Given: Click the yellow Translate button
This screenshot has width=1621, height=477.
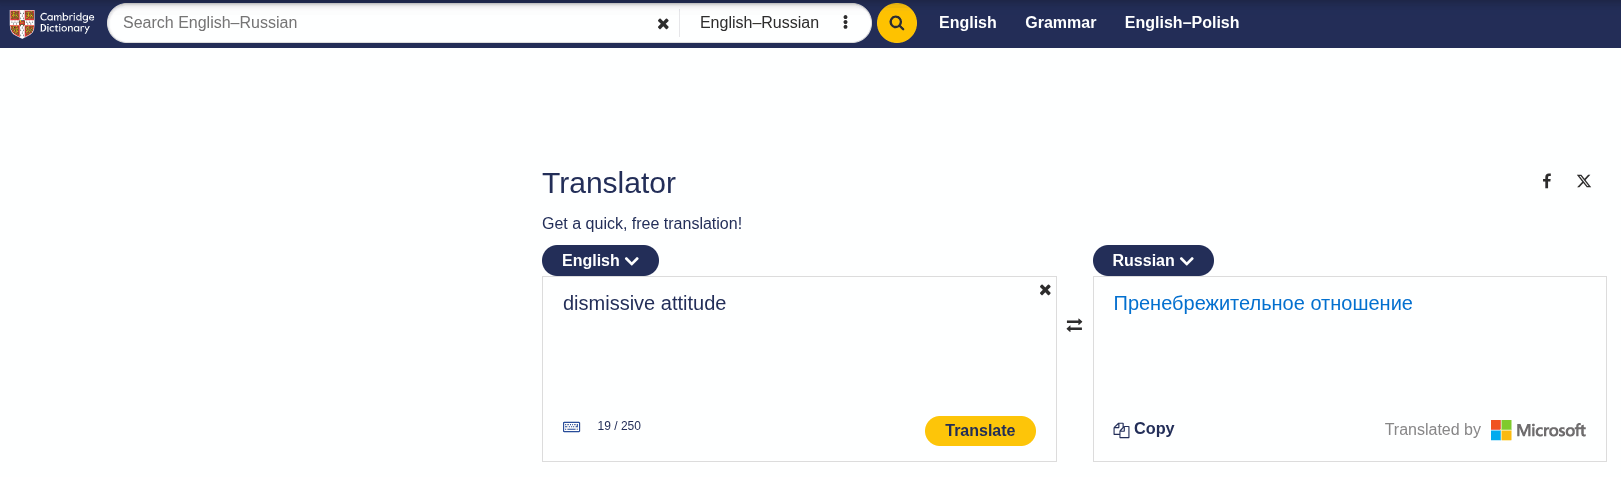Looking at the screenshot, I should pos(980,431).
